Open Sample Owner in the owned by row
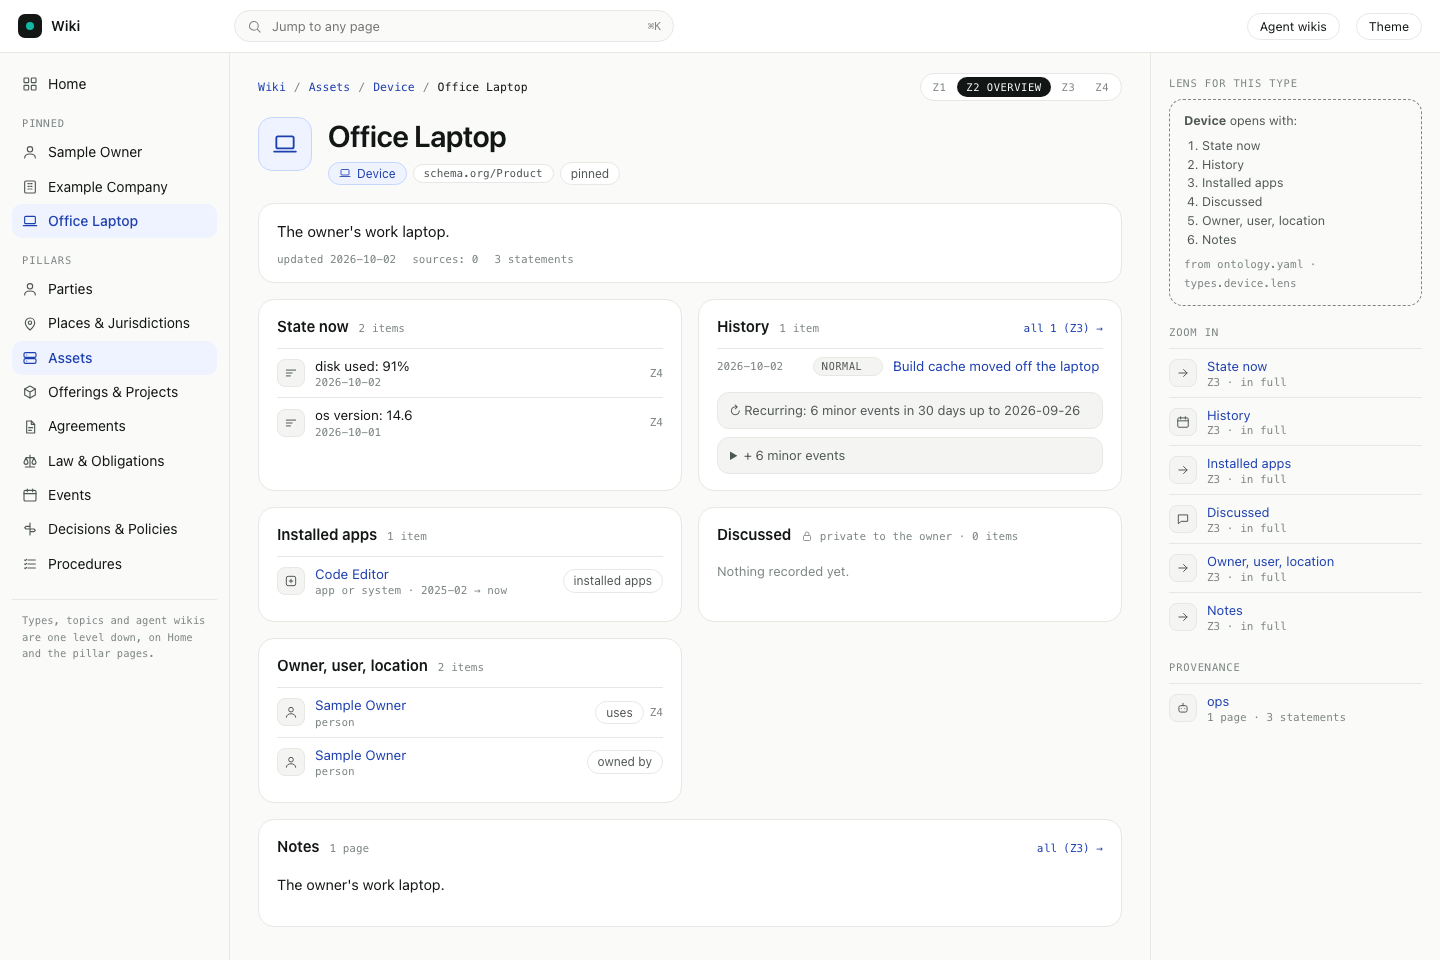Viewport: 1440px width, 960px height. 360,756
